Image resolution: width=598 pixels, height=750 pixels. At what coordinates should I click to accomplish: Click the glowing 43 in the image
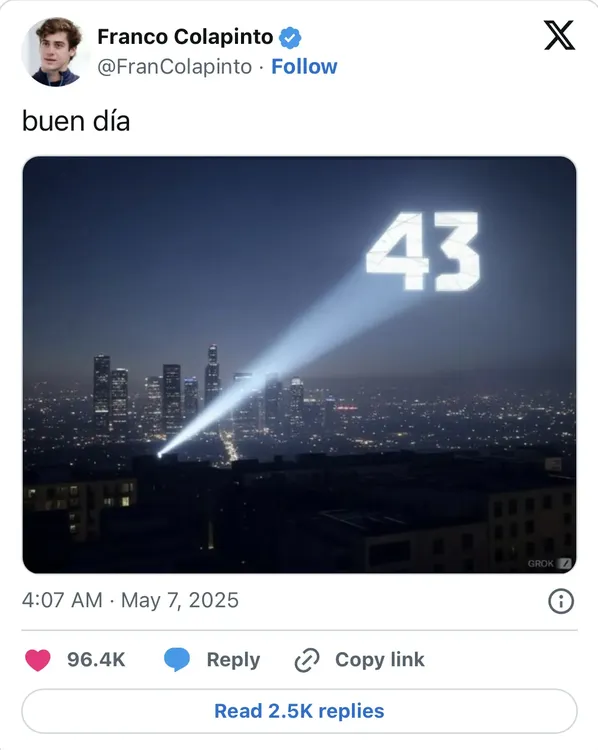click(x=423, y=251)
